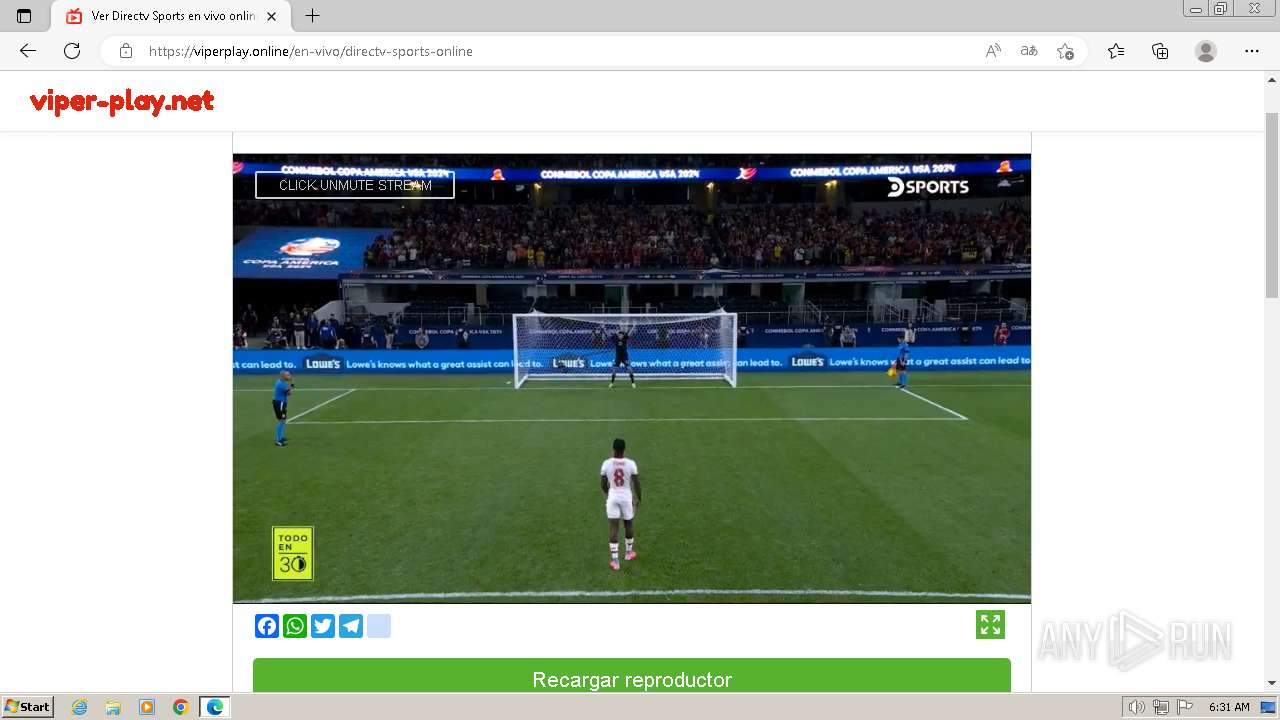Open the player in fullscreen
The width and height of the screenshot is (1280, 720).
[990, 625]
